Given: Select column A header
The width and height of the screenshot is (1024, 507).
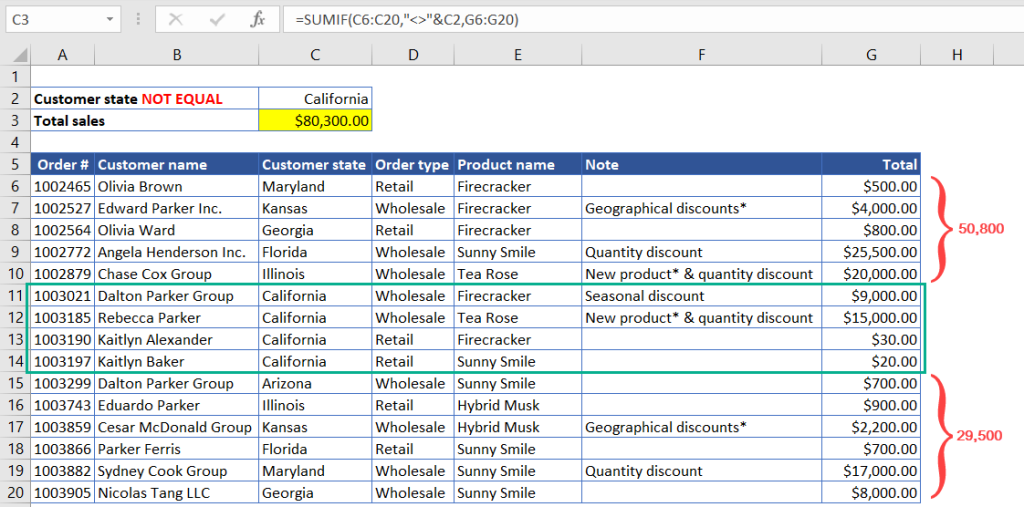Looking at the screenshot, I should click(x=62, y=55).
